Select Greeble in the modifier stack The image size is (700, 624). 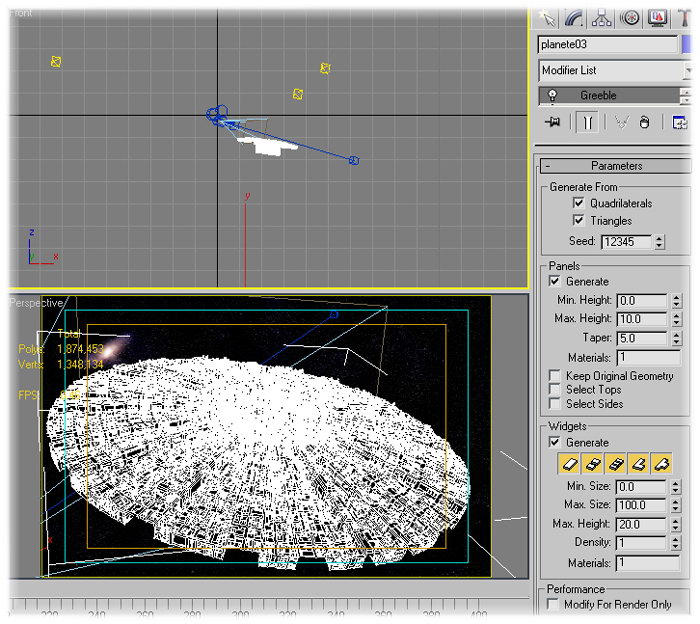coord(598,96)
